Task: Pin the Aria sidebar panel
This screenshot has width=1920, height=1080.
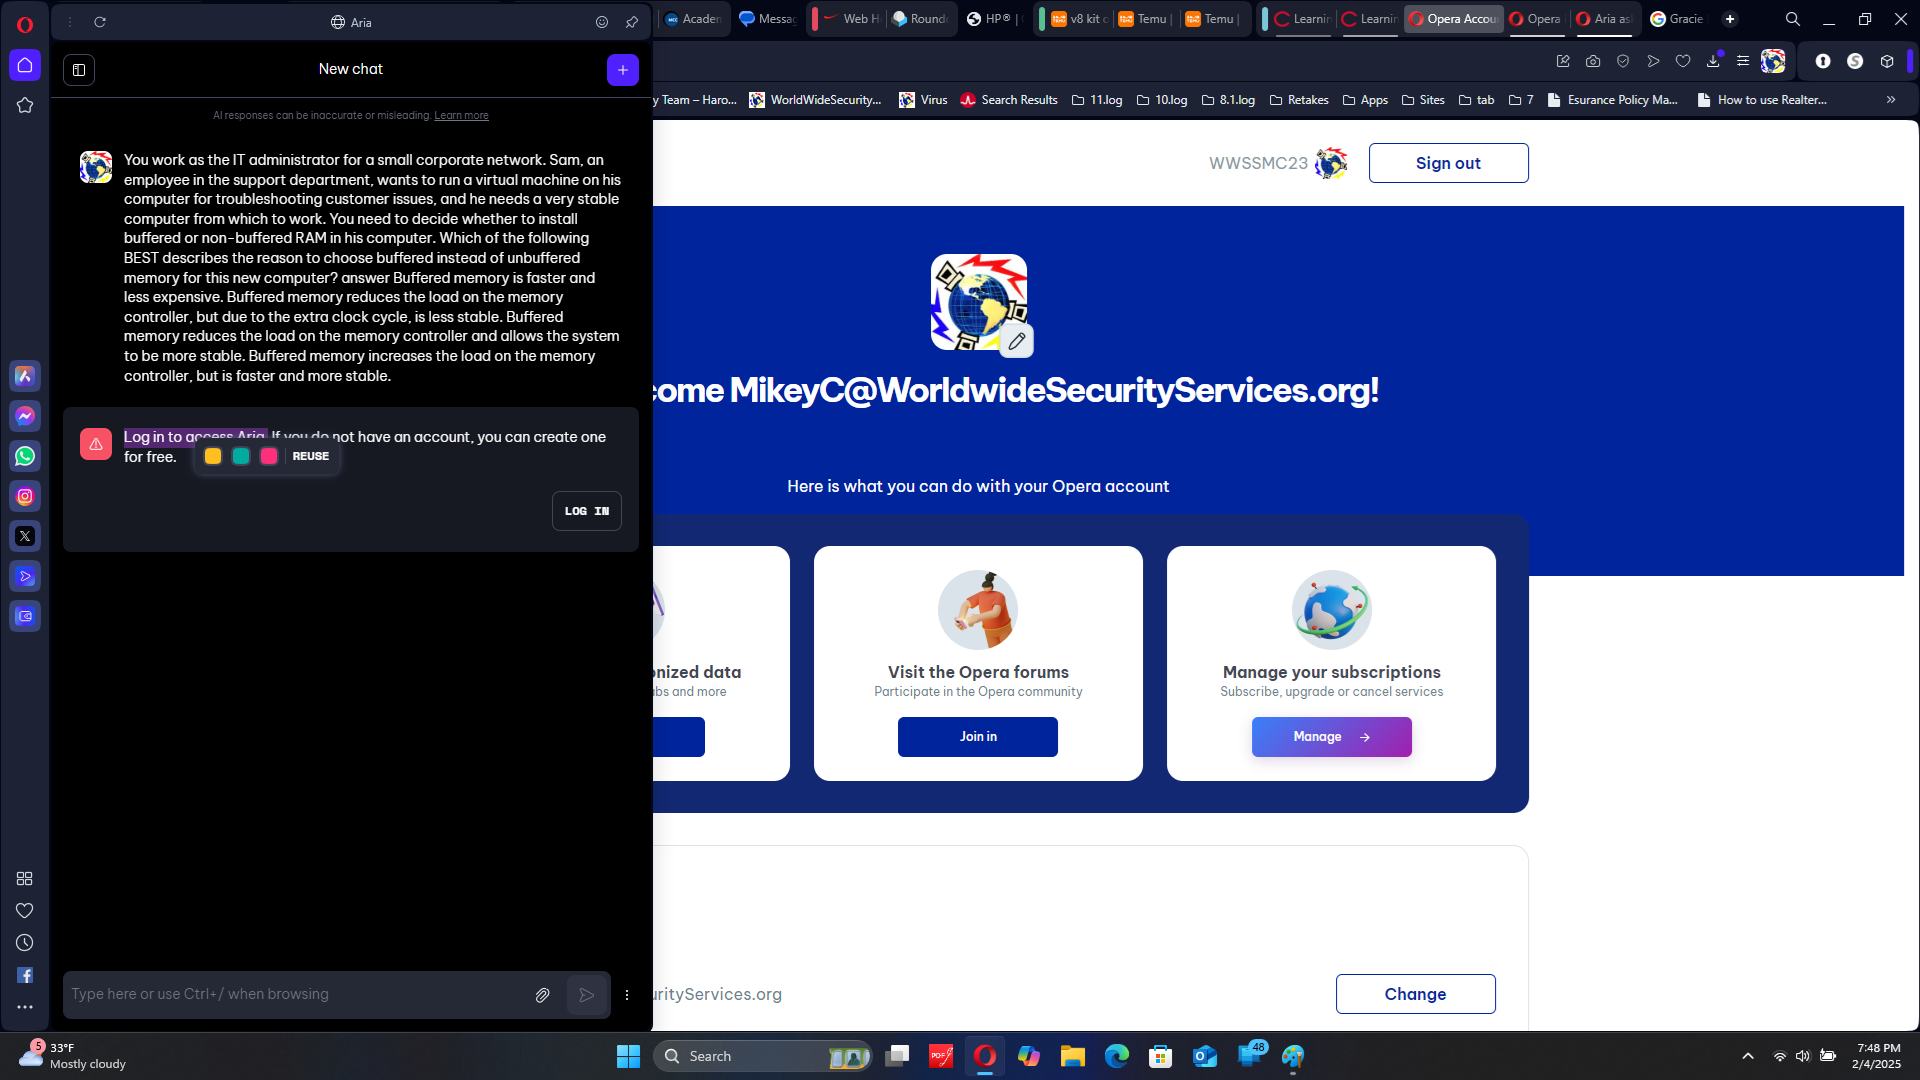Action: 632,22
